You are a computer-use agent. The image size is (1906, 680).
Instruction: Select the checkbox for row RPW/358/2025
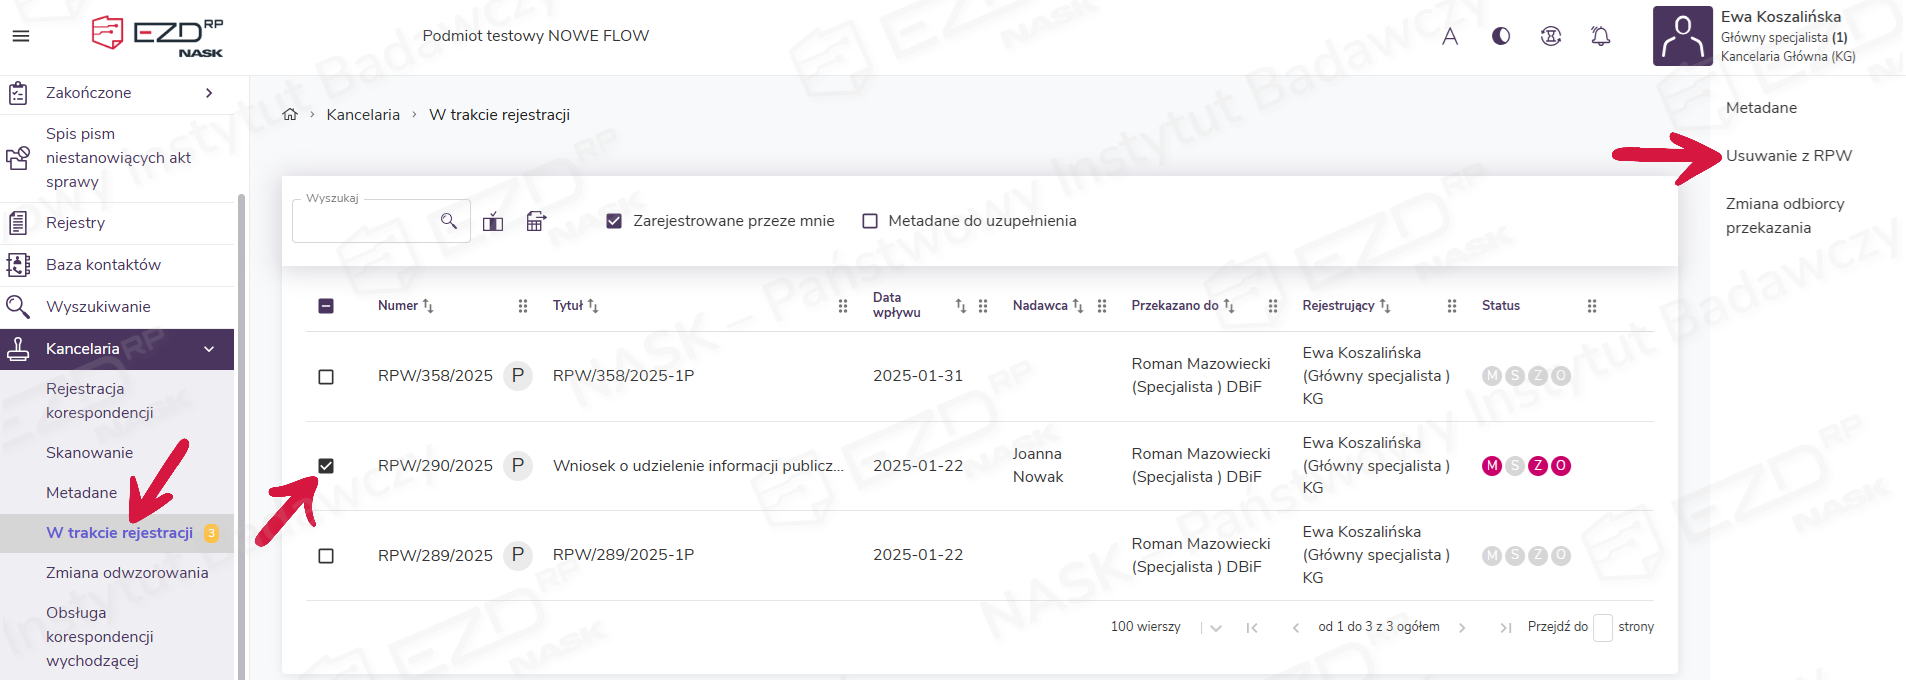(x=326, y=377)
